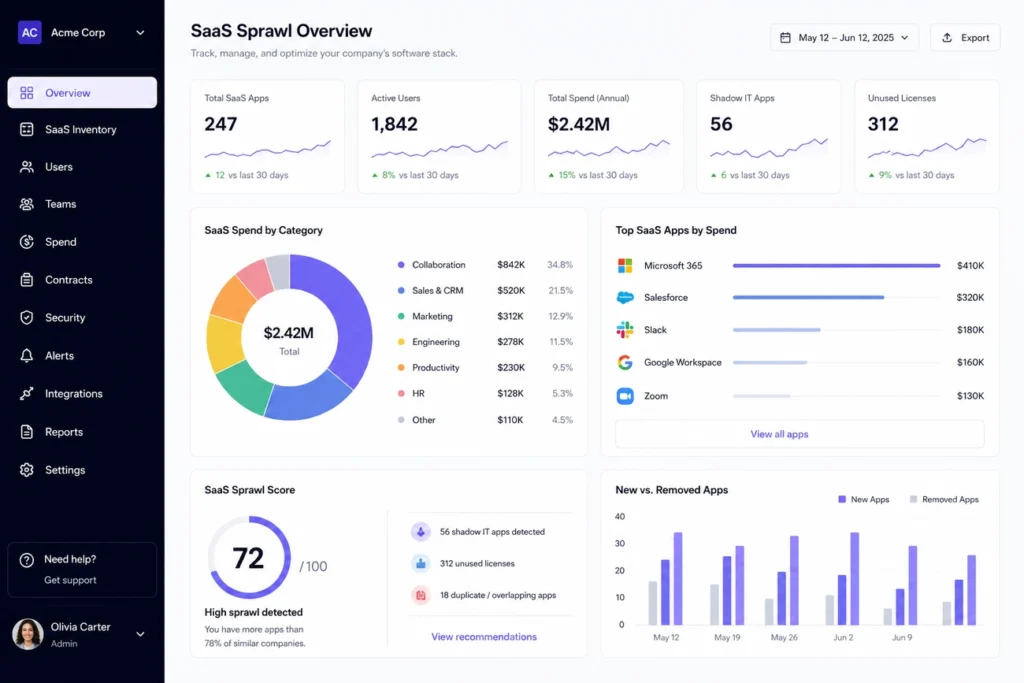Click '18 duplicate / overlapping apps' text
This screenshot has height=683, width=1024.
coord(498,595)
